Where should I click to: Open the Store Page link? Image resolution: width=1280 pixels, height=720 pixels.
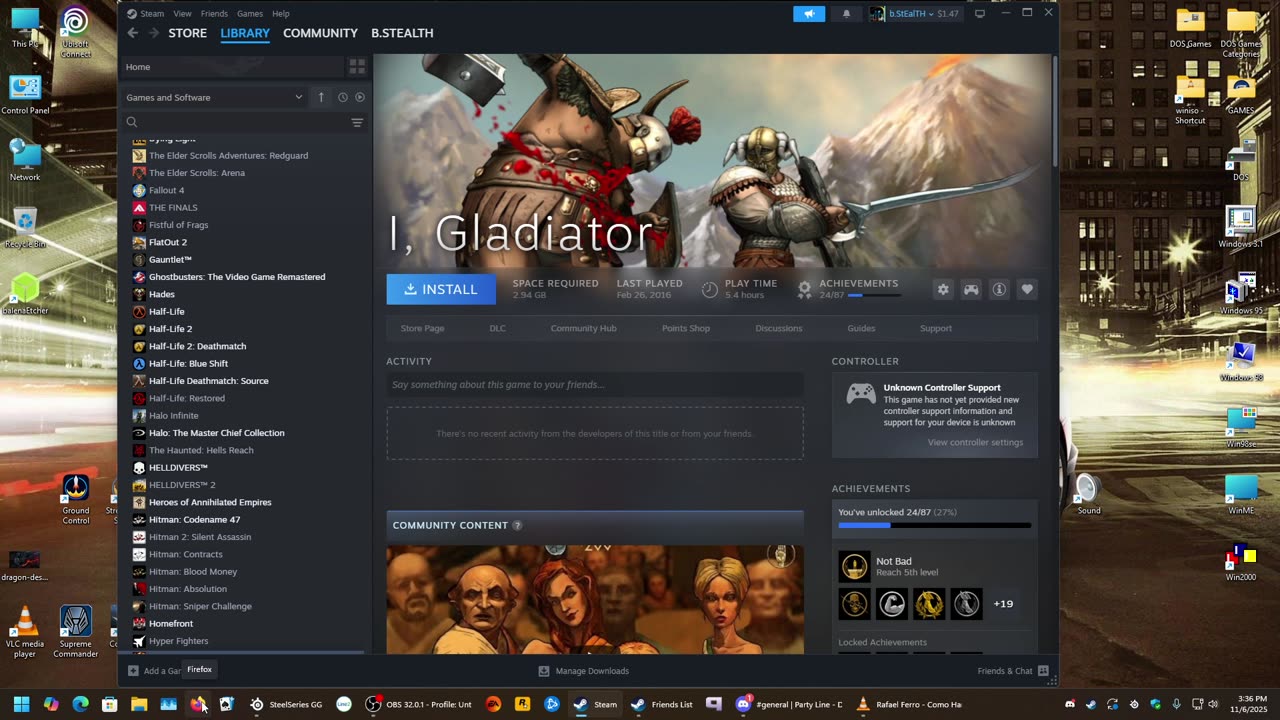point(422,328)
